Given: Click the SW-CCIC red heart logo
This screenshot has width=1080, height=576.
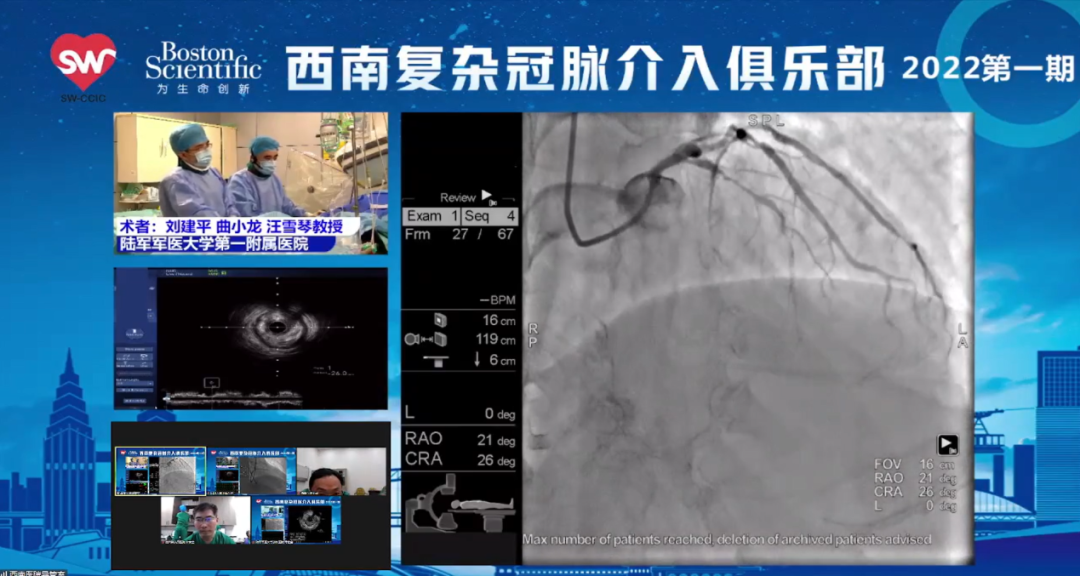Looking at the screenshot, I should coord(83,62).
